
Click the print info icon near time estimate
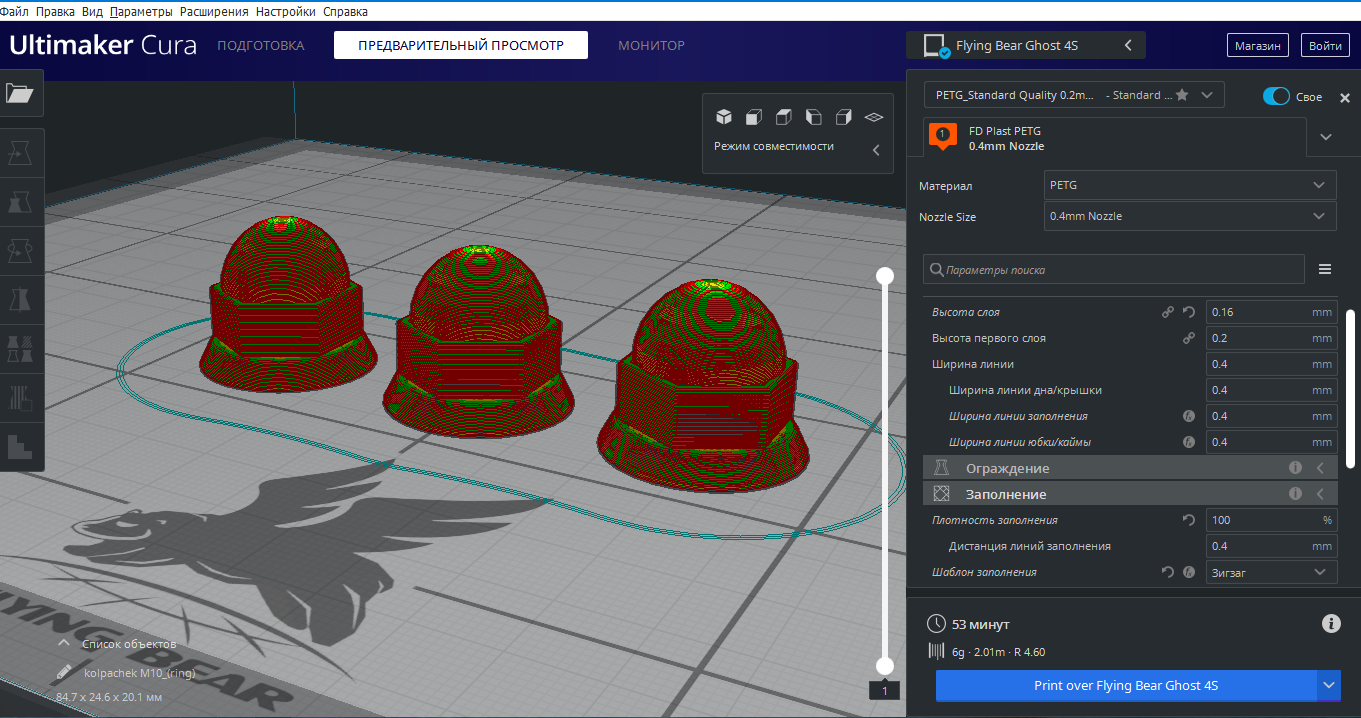pyautogui.click(x=1331, y=623)
